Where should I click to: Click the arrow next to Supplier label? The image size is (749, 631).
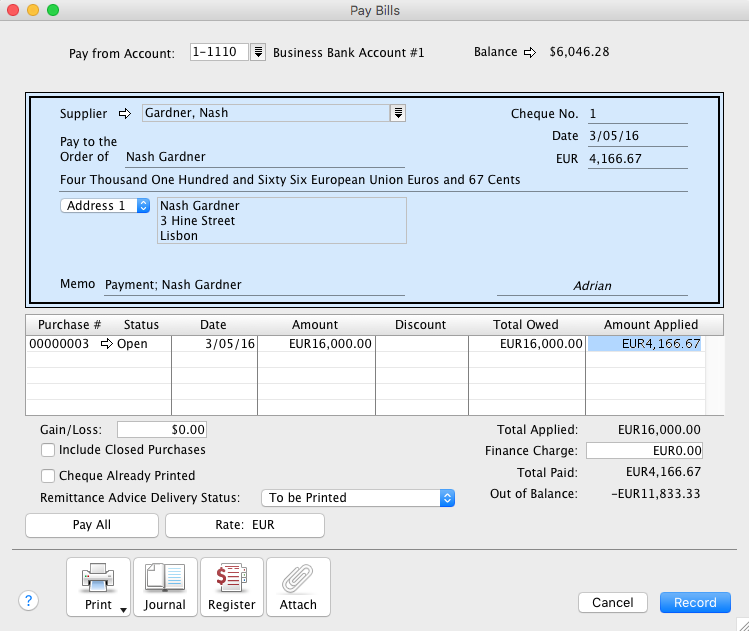tap(126, 114)
